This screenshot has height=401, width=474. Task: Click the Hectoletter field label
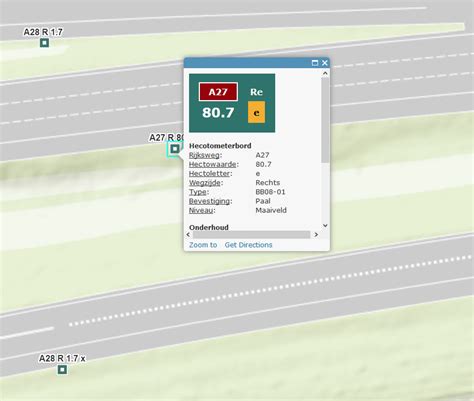click(x=210, y=173)
